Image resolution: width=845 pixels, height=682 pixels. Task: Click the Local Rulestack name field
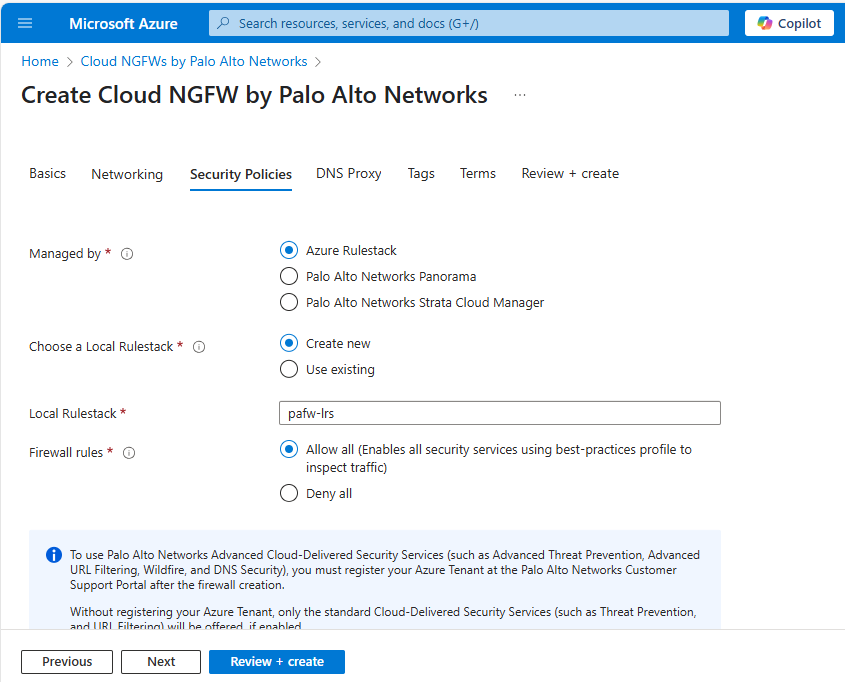point(499,413)
